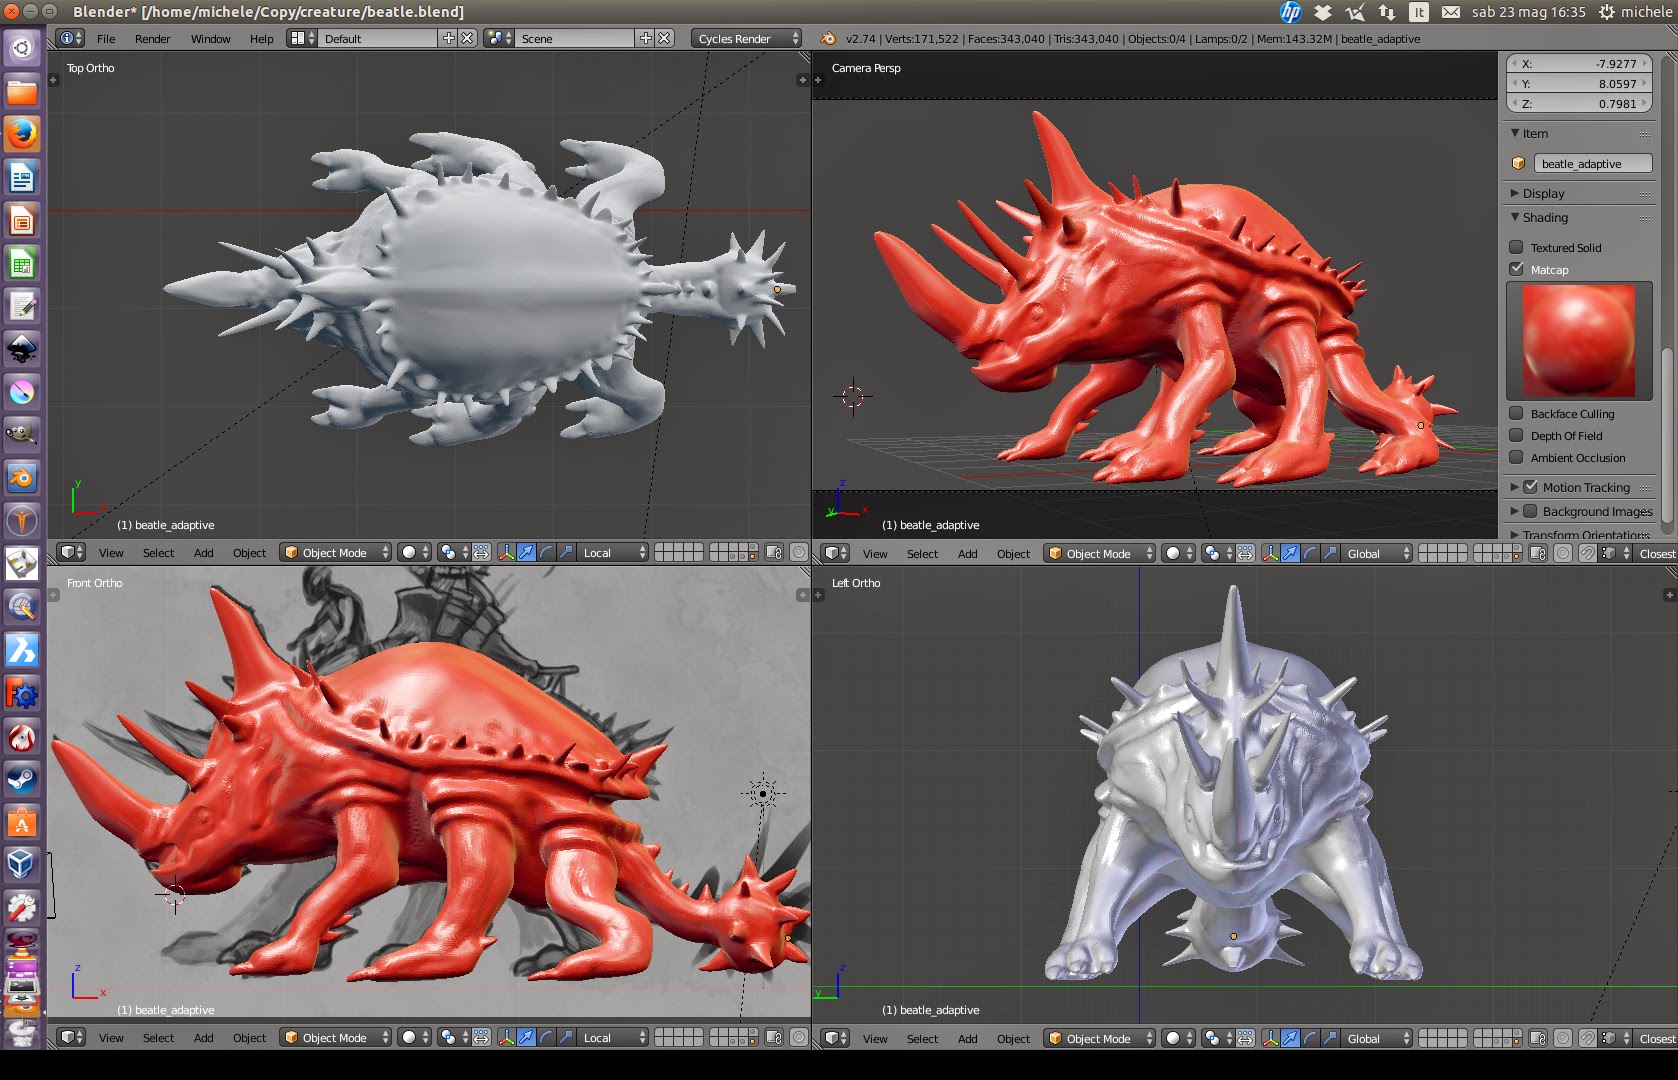This screenshot has width=1678, height=1080.
Task: Click the pivot point icon in Top Ortho header
Action: tap(452, 552)
